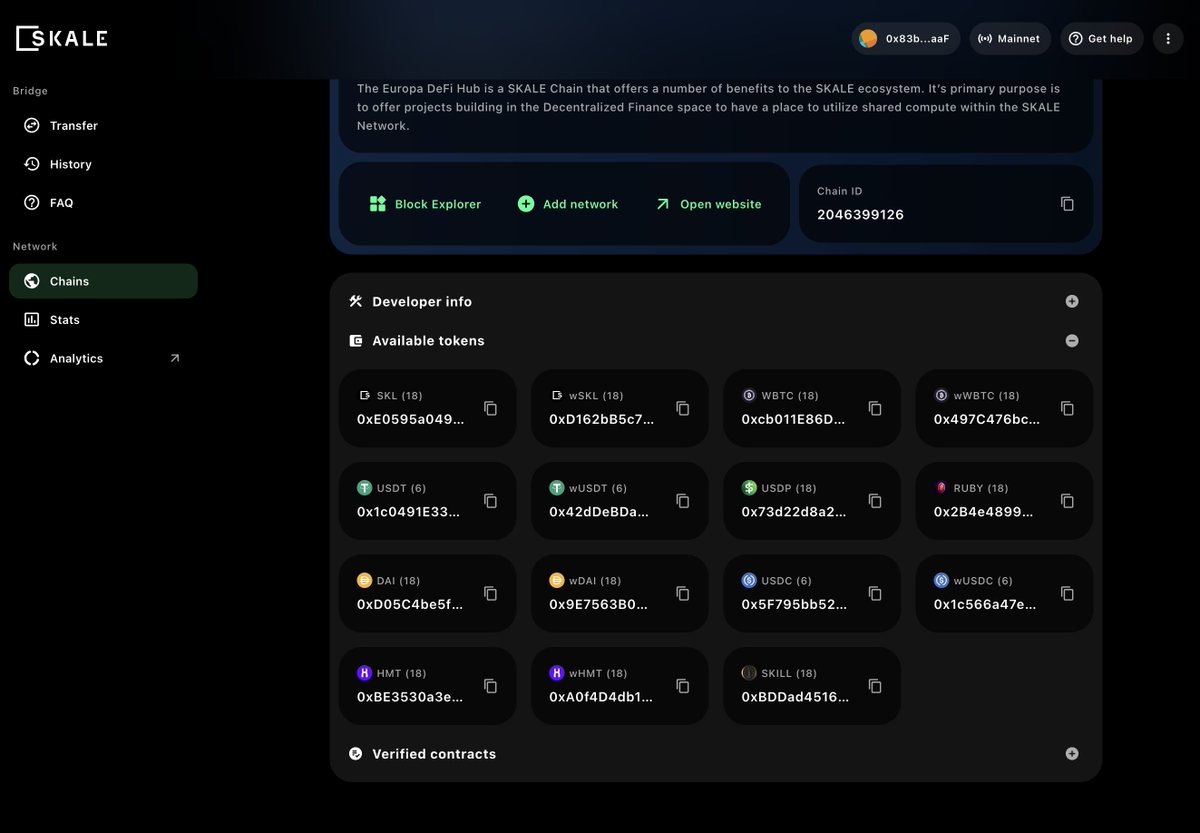Copy the HMT token address
Image resolution: width=1200 pixels, height=833 pixels.
pyautogui.click(x=490, y=686)
